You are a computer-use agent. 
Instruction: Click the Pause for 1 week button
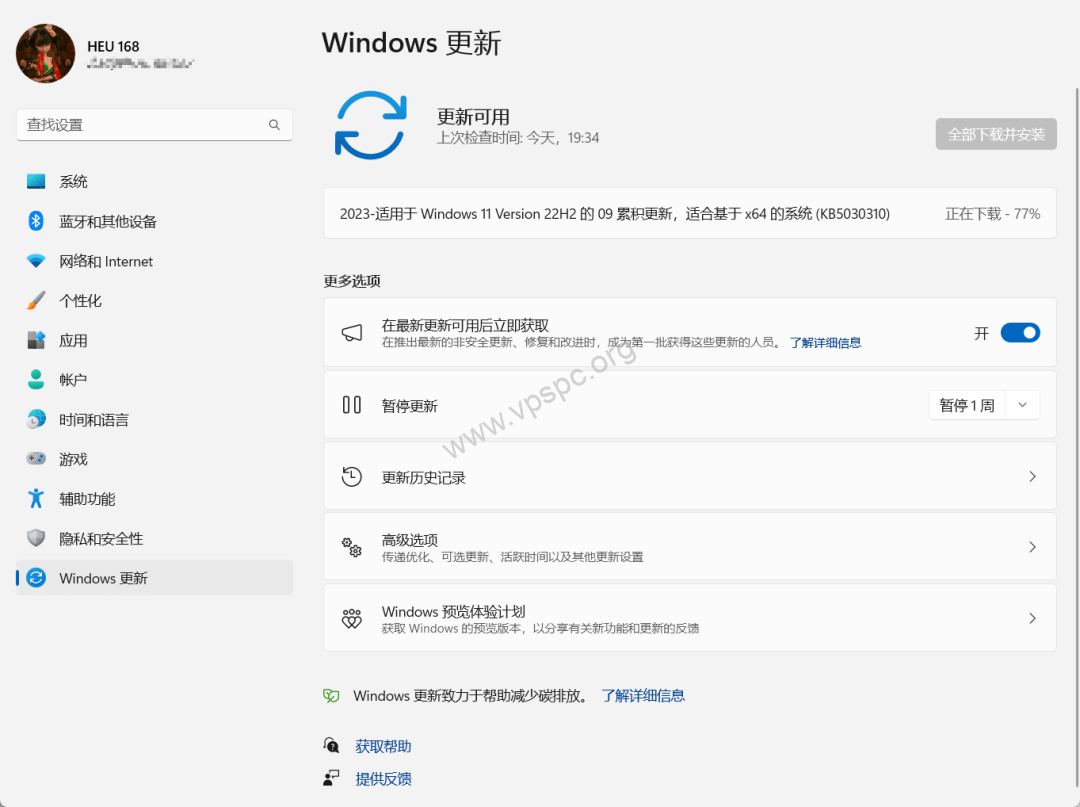coord(967,405)
